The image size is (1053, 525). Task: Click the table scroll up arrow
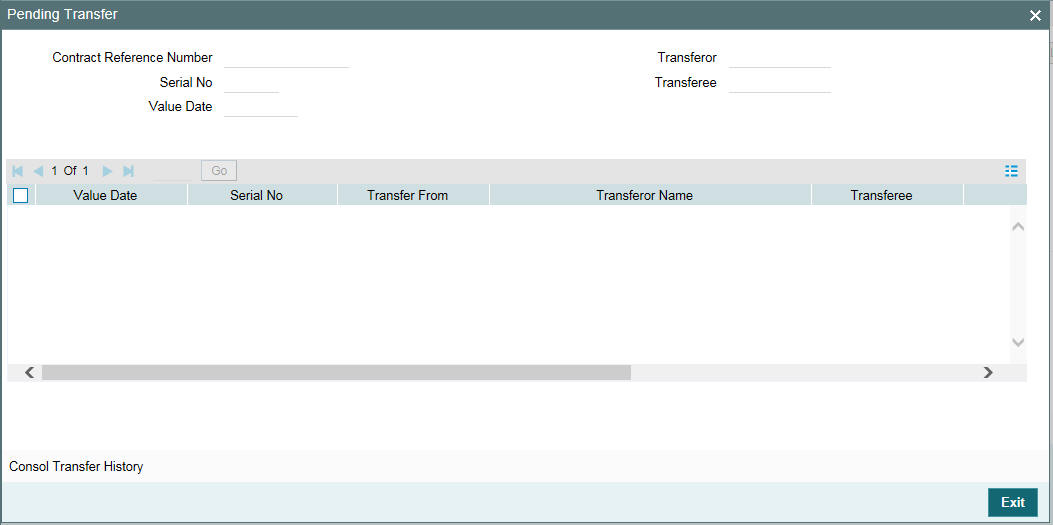[1018, 227]
